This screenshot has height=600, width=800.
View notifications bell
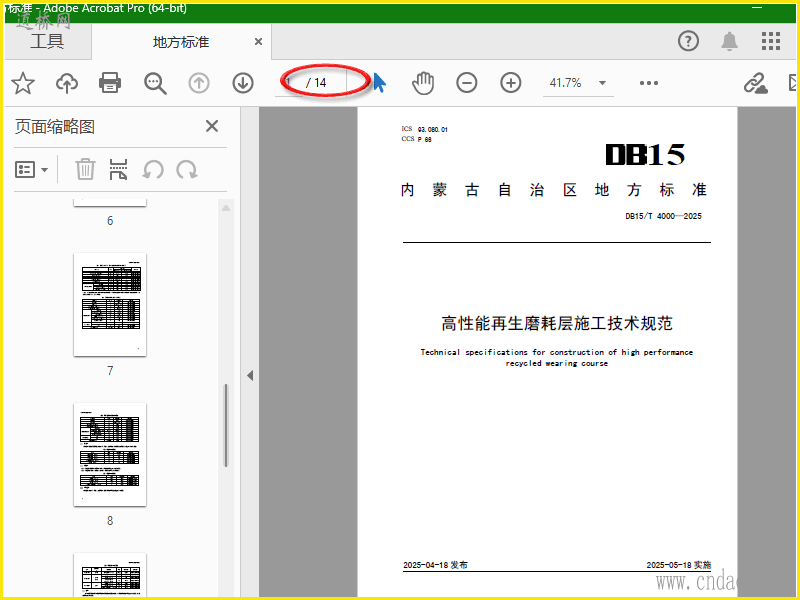coord(729,41)
